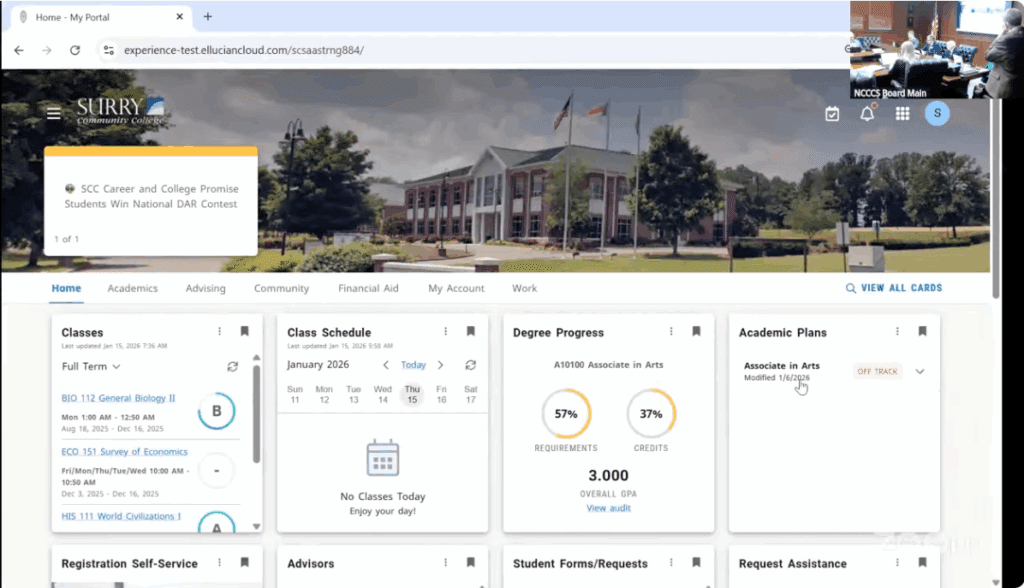
Task: Toggle bookmark on Academic Plans card
Action: pyautogui.click(x=922, y=332)
